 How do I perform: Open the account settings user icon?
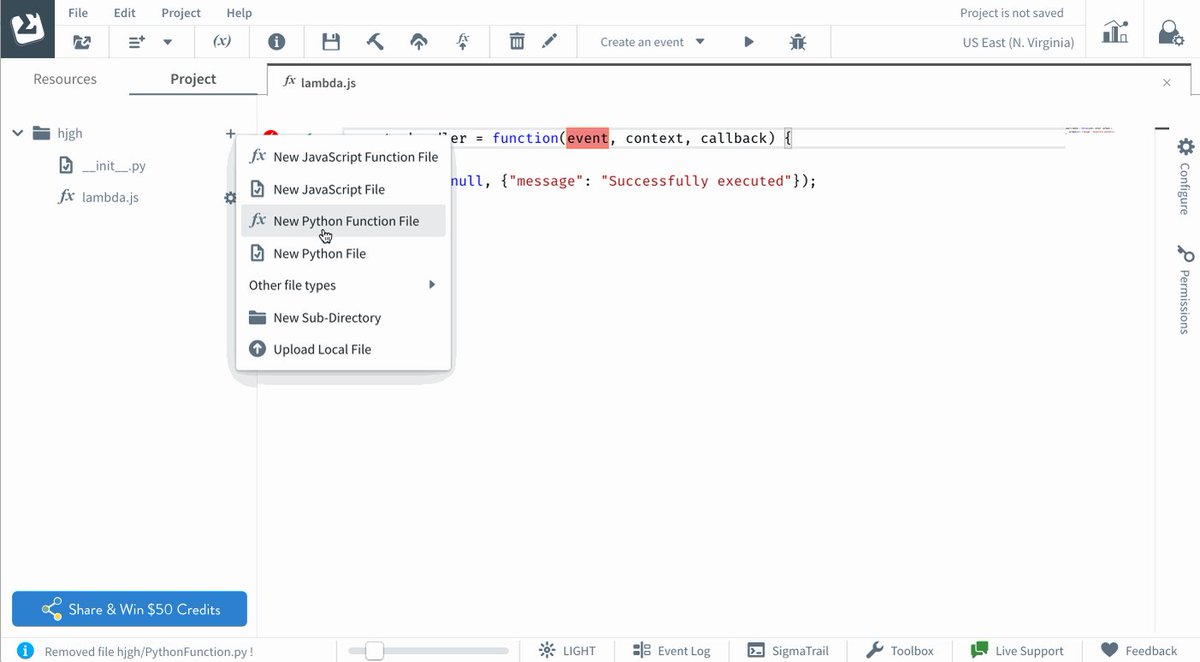[1171, 31]
